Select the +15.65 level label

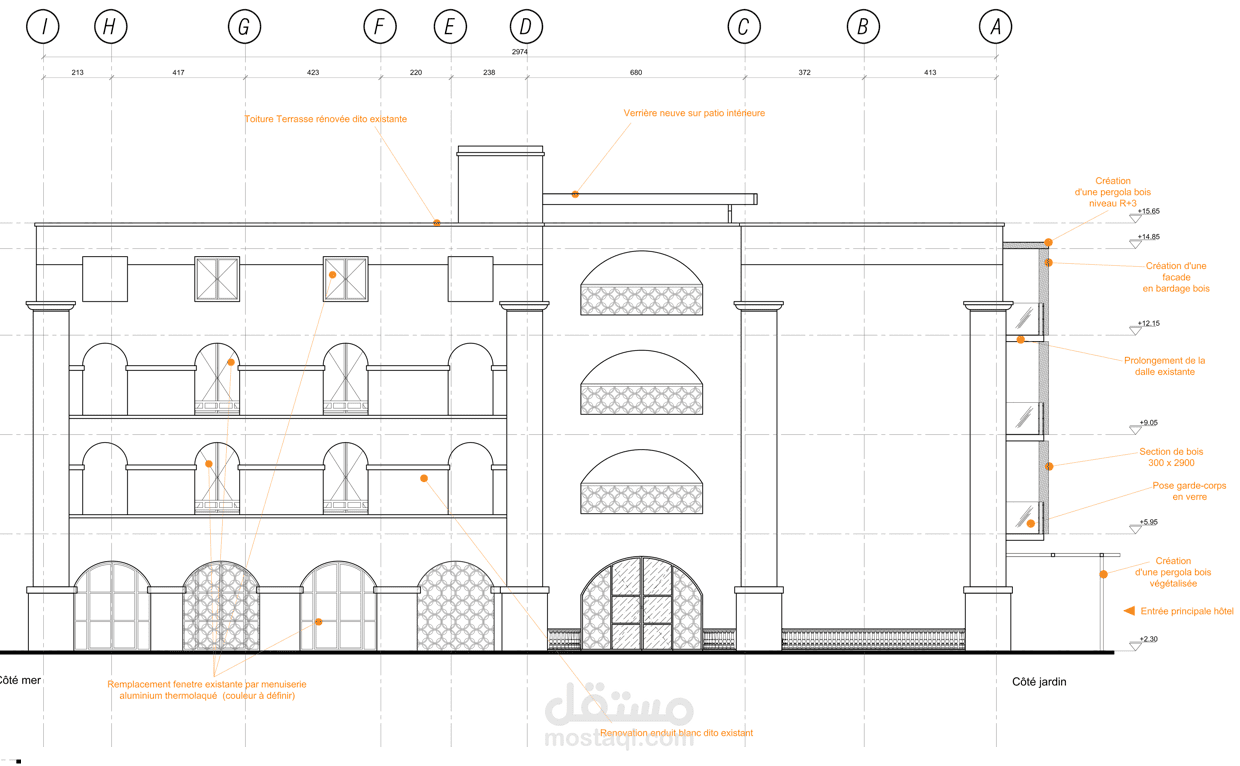[1148, 211]
